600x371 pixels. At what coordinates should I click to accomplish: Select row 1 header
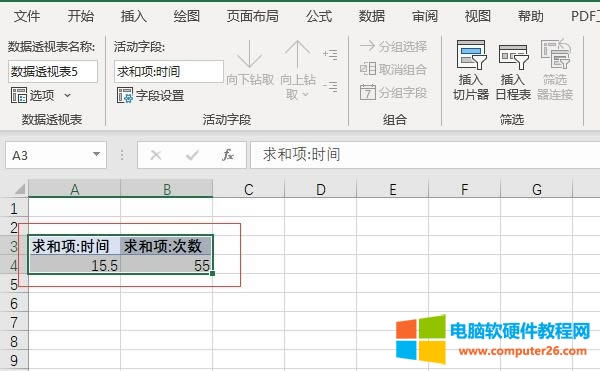click(x=14, y=208)
